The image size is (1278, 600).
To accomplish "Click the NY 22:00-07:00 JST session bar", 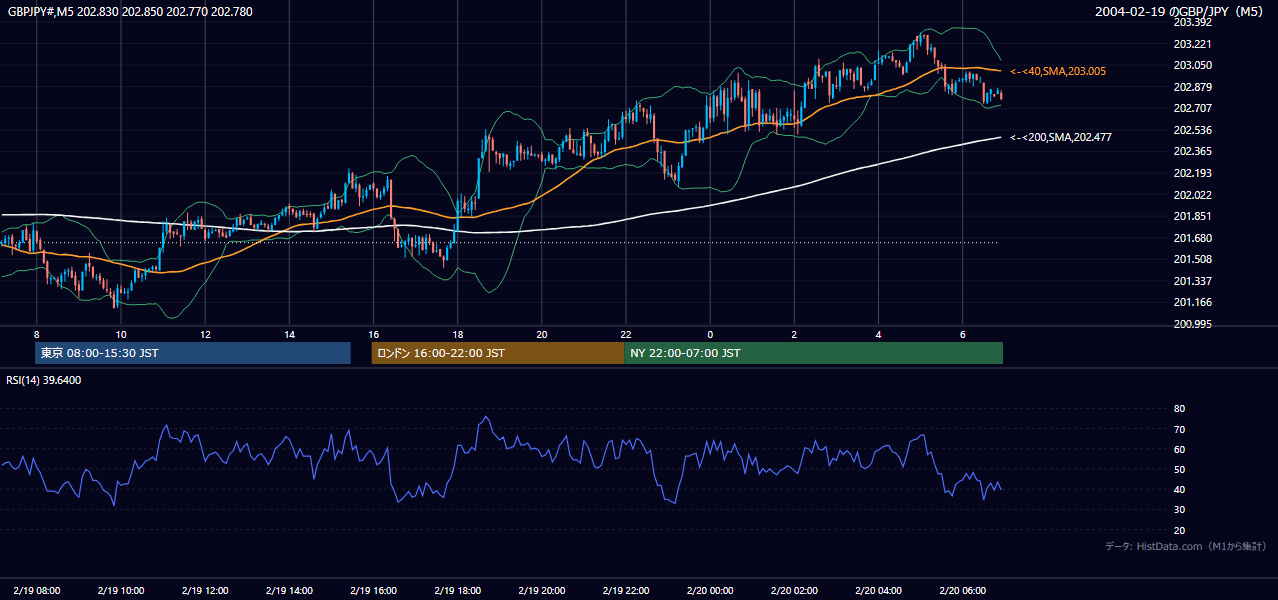I will pyautogui.click(x=813, y=353).
